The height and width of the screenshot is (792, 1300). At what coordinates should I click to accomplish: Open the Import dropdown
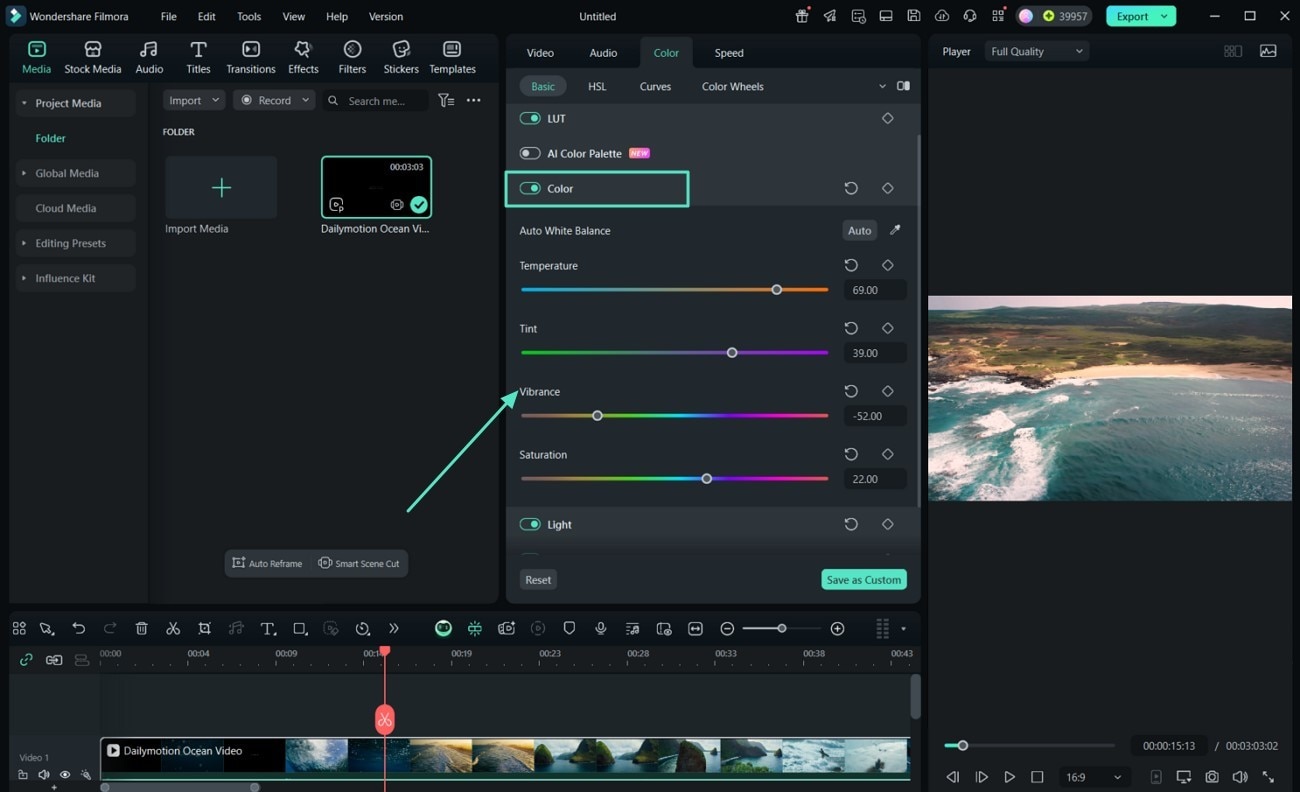pos(194,101)
